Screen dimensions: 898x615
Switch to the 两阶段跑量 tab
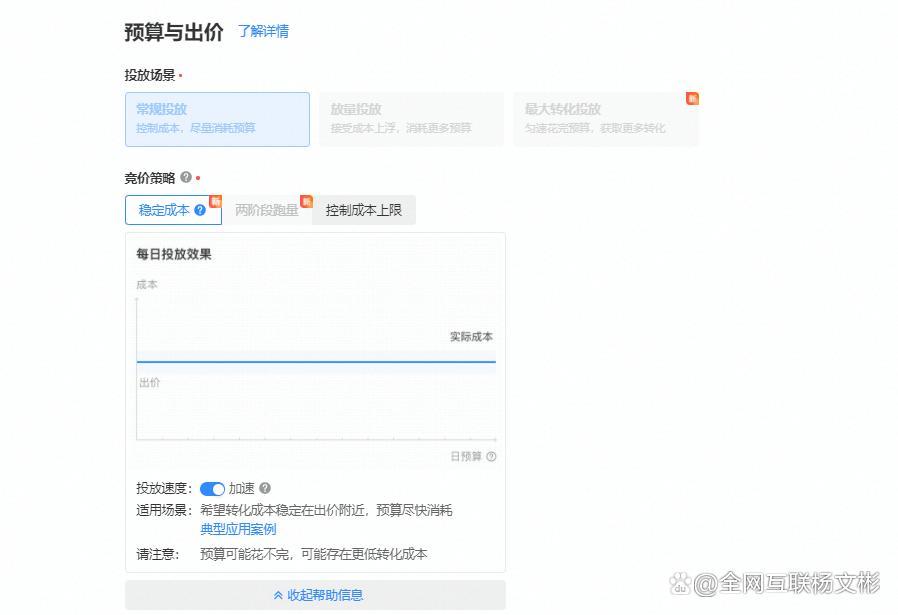pyautogui.click(x=267, y=210)
